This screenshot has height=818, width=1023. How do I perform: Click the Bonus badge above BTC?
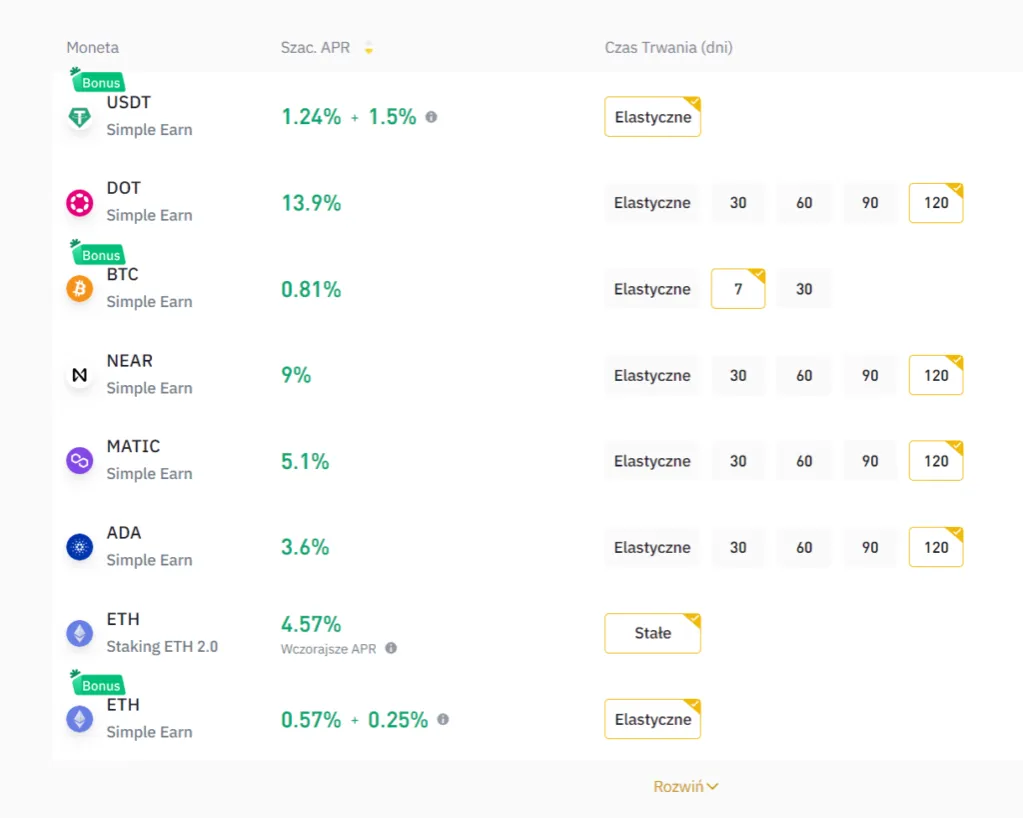point(97,253)
